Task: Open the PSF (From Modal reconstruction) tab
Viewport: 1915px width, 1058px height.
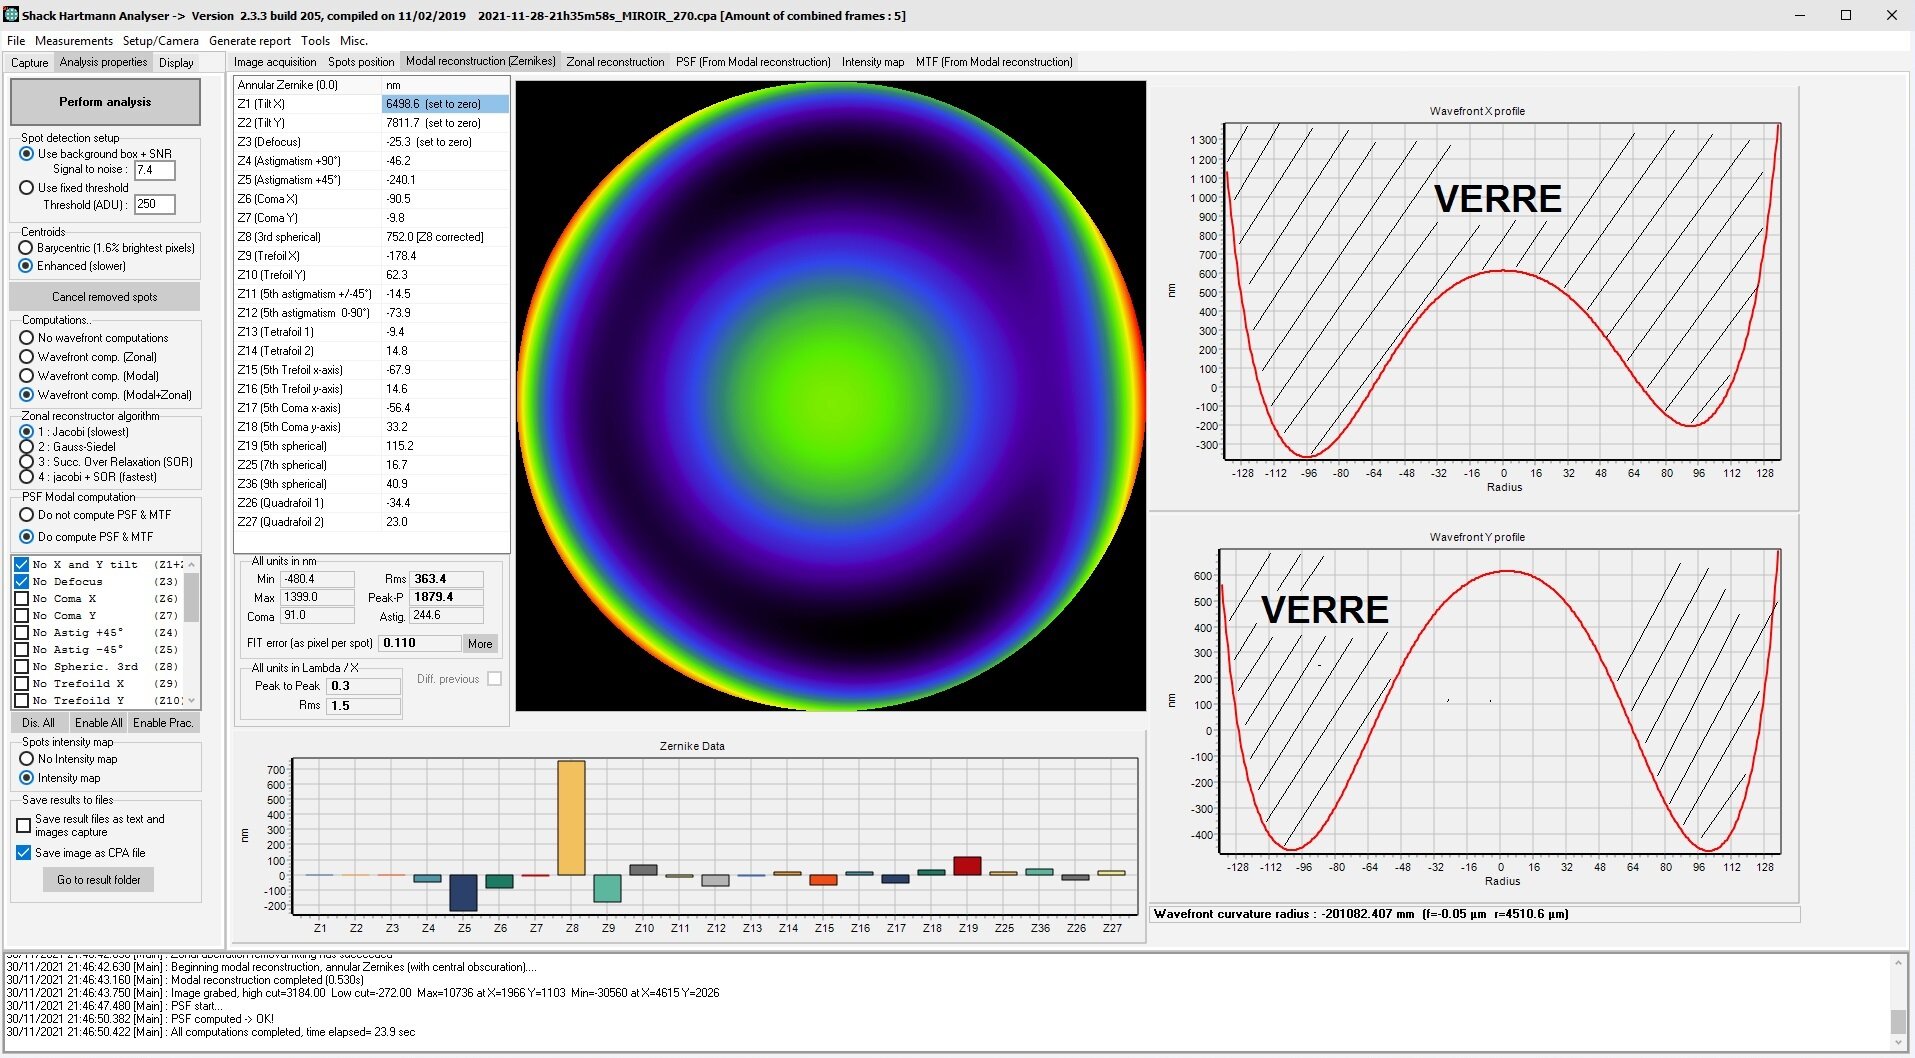Action: point(753,62)
